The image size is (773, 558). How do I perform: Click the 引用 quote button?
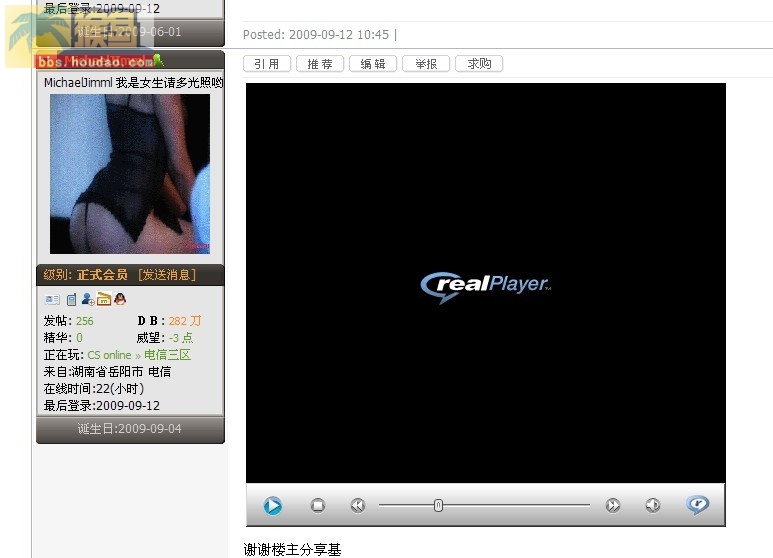point(267,64)
